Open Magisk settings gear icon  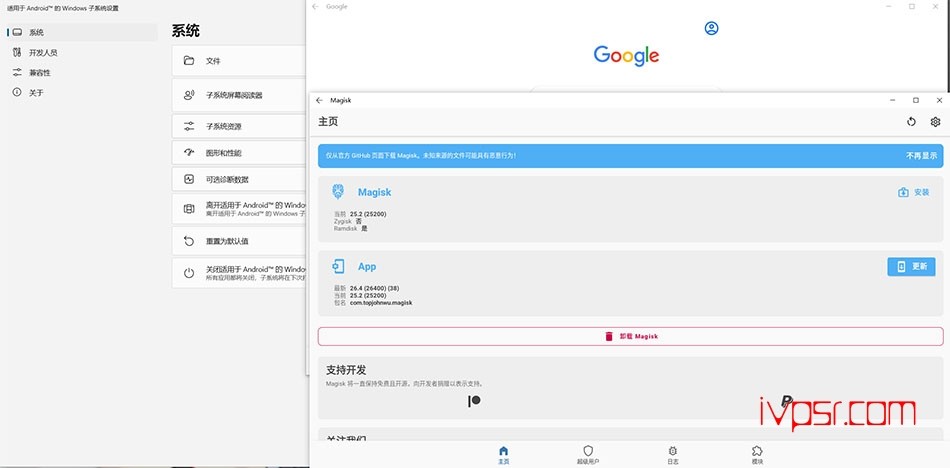tap(935, 122)
